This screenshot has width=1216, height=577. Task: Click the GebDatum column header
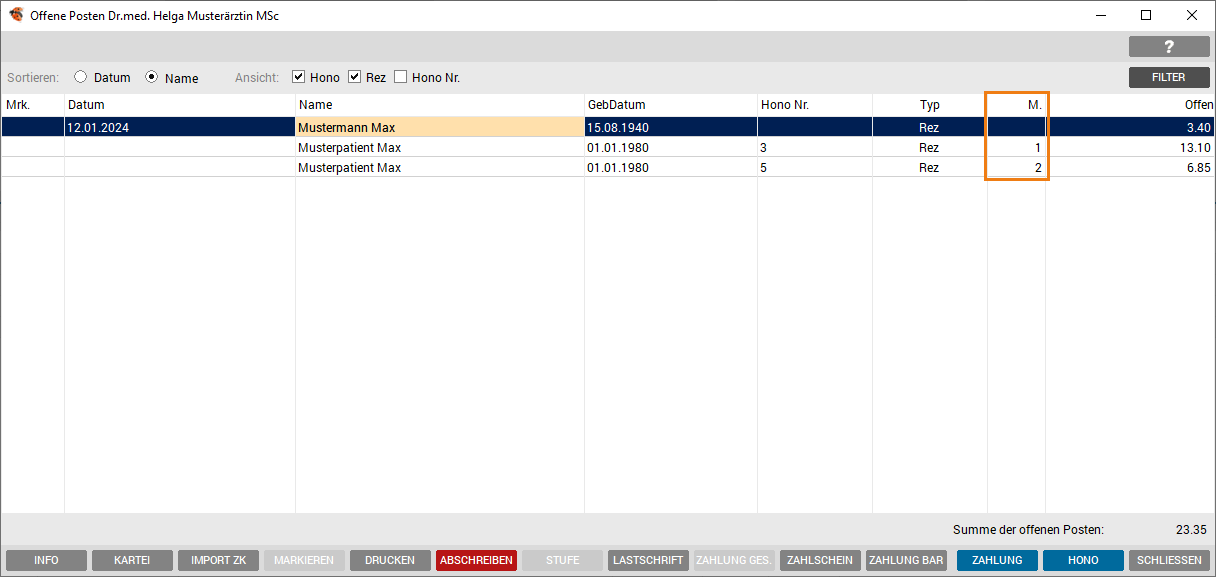[671, 105]
